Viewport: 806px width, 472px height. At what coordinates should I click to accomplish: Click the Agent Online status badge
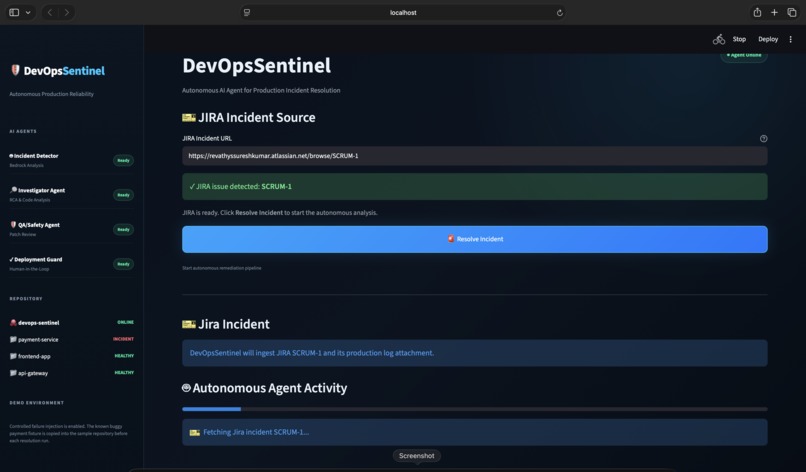744,55
